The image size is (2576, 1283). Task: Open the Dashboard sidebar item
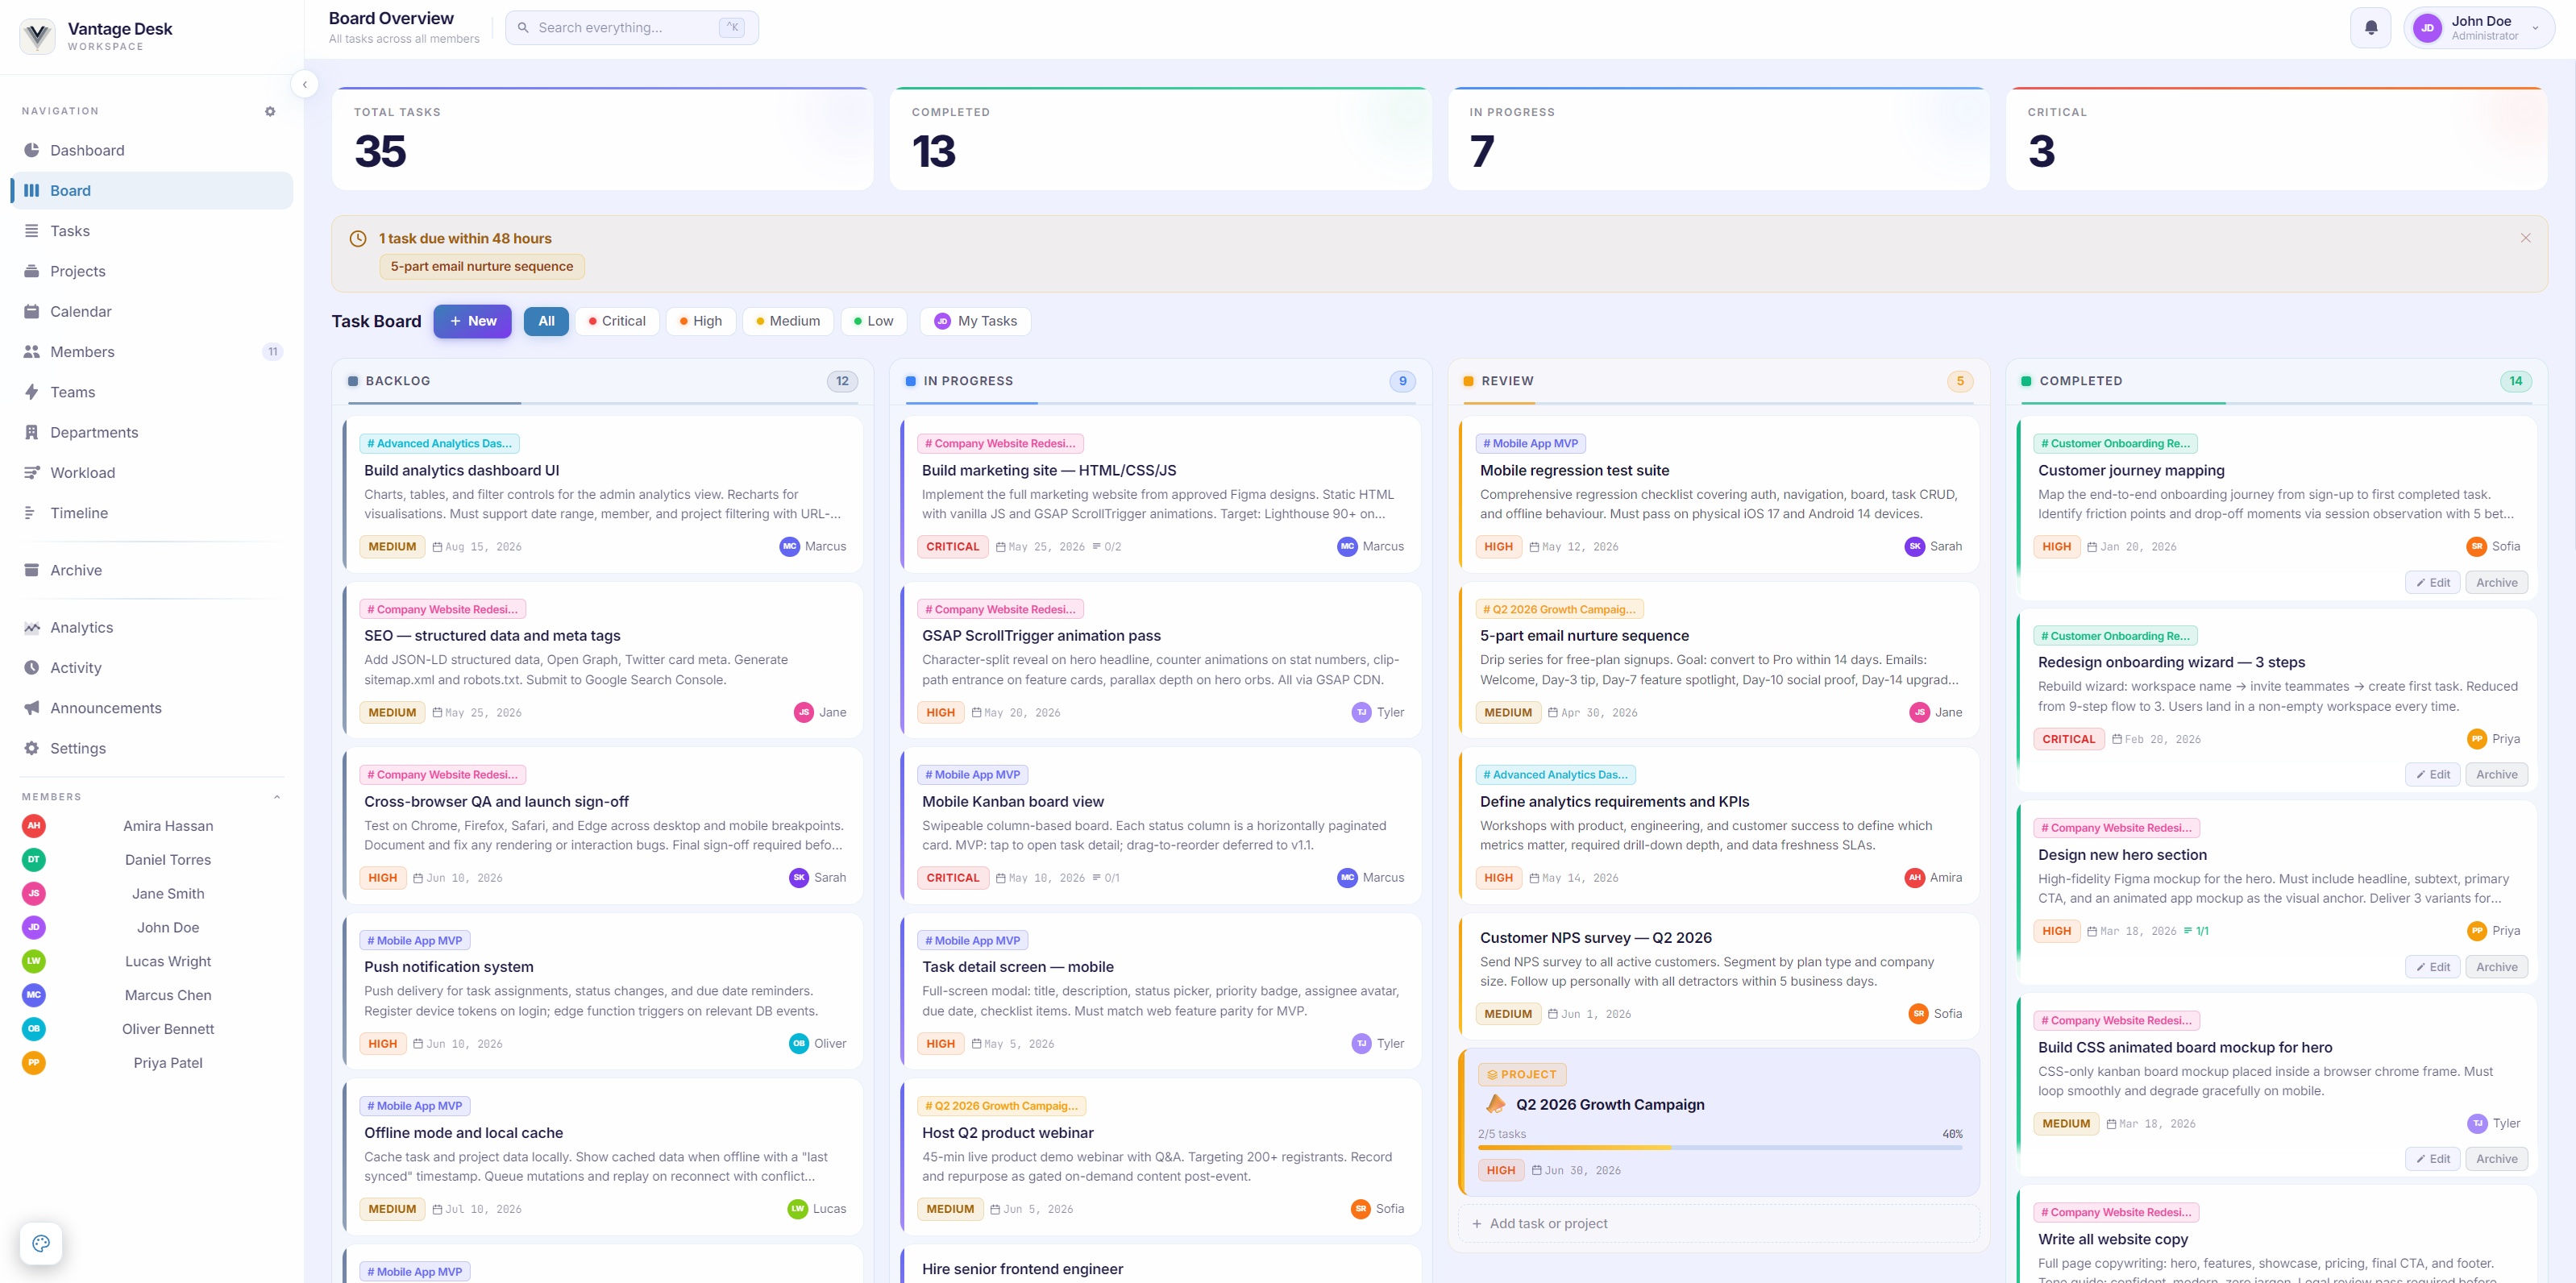(x=152, y=150)
